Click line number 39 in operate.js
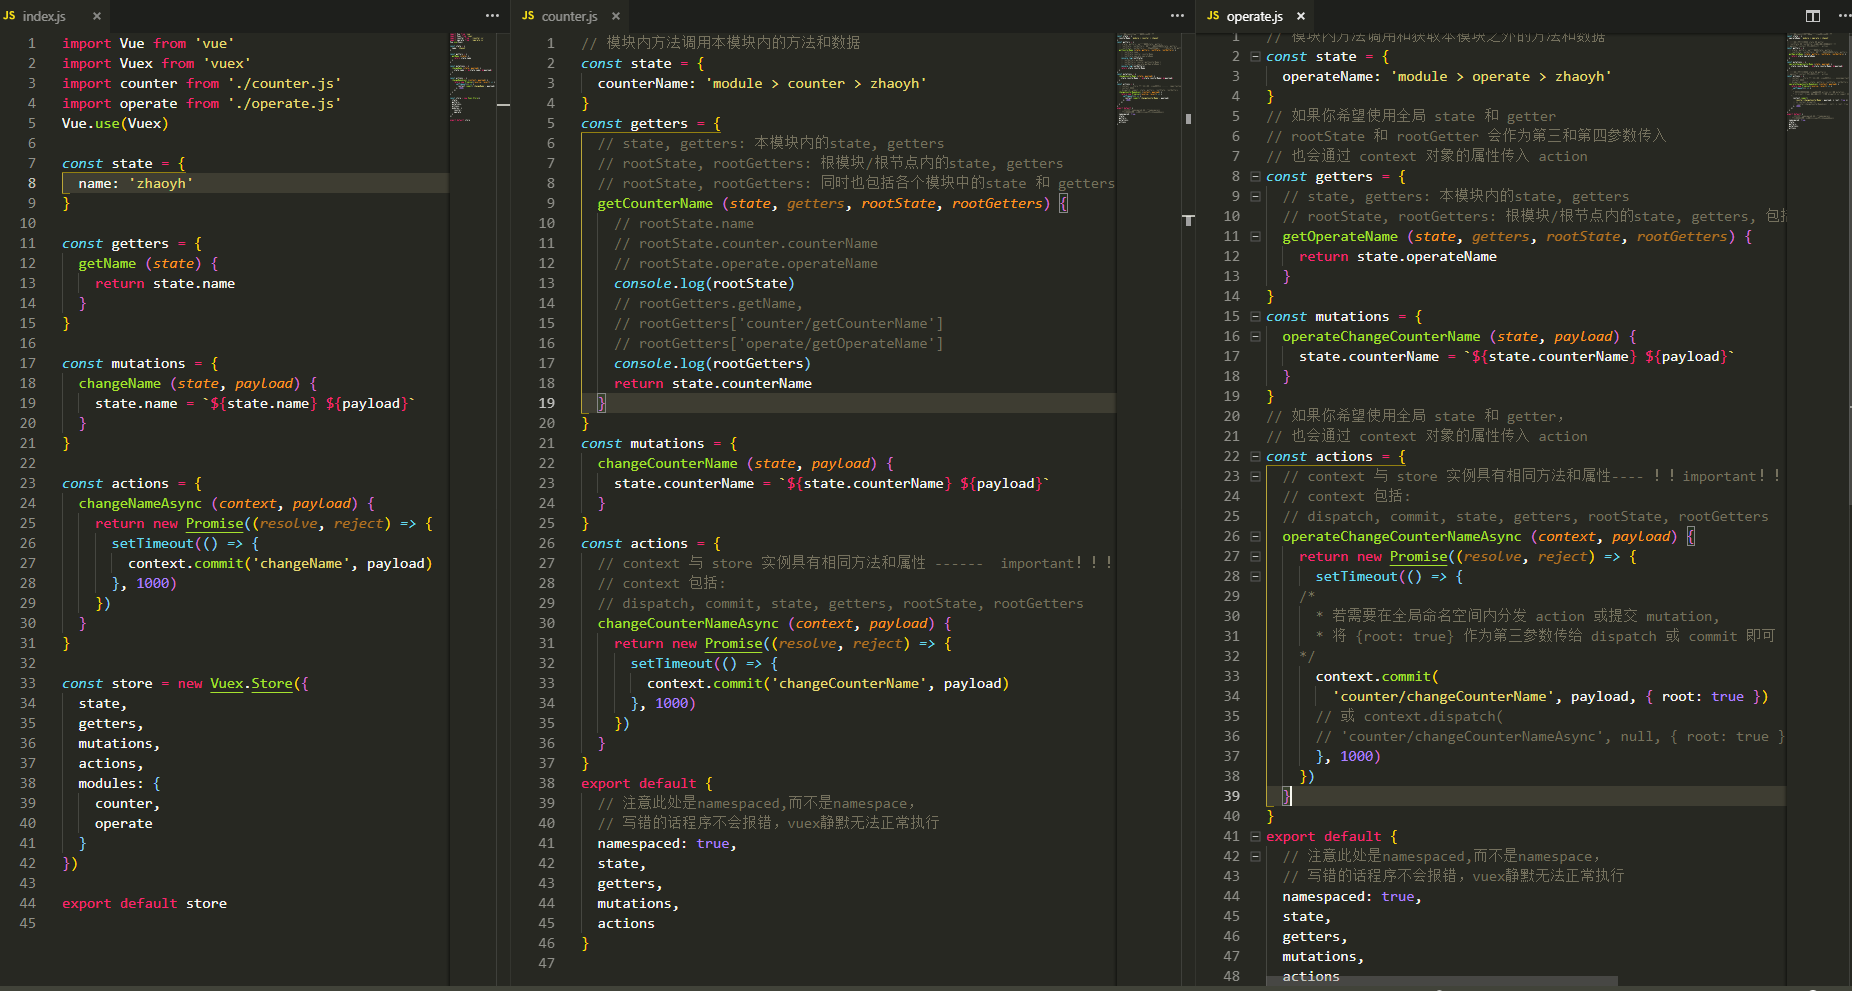 coord(1231,796)
